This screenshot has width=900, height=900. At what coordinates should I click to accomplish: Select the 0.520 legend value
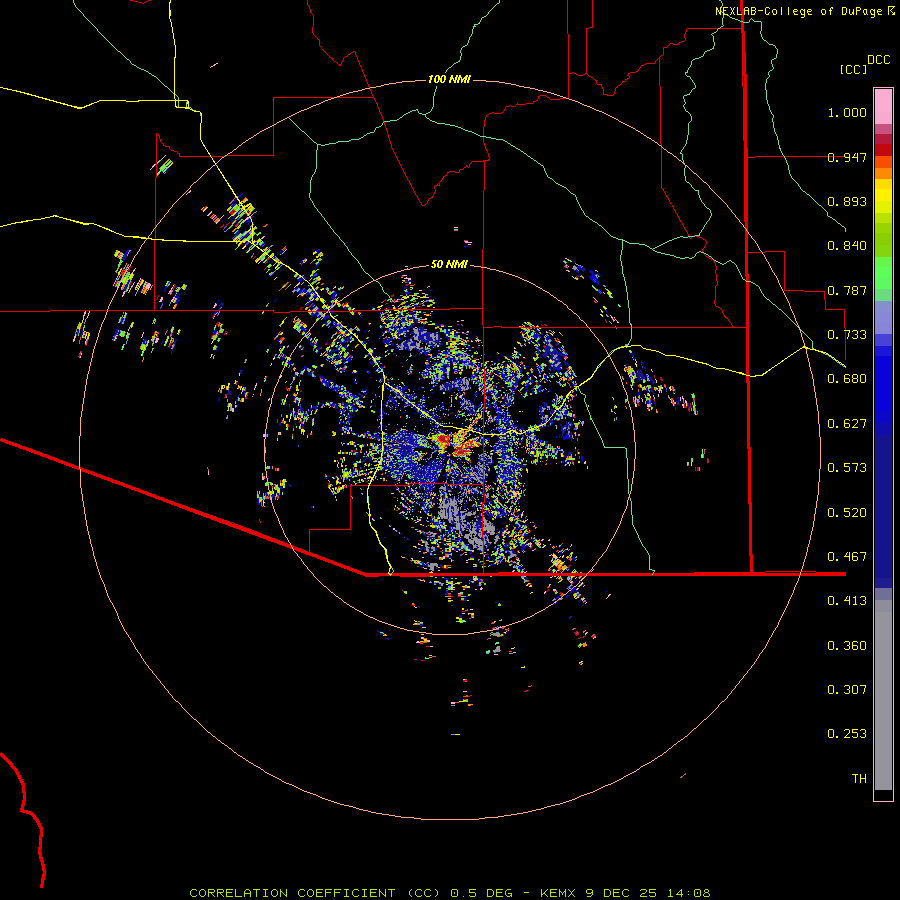(x=847, y=513)
